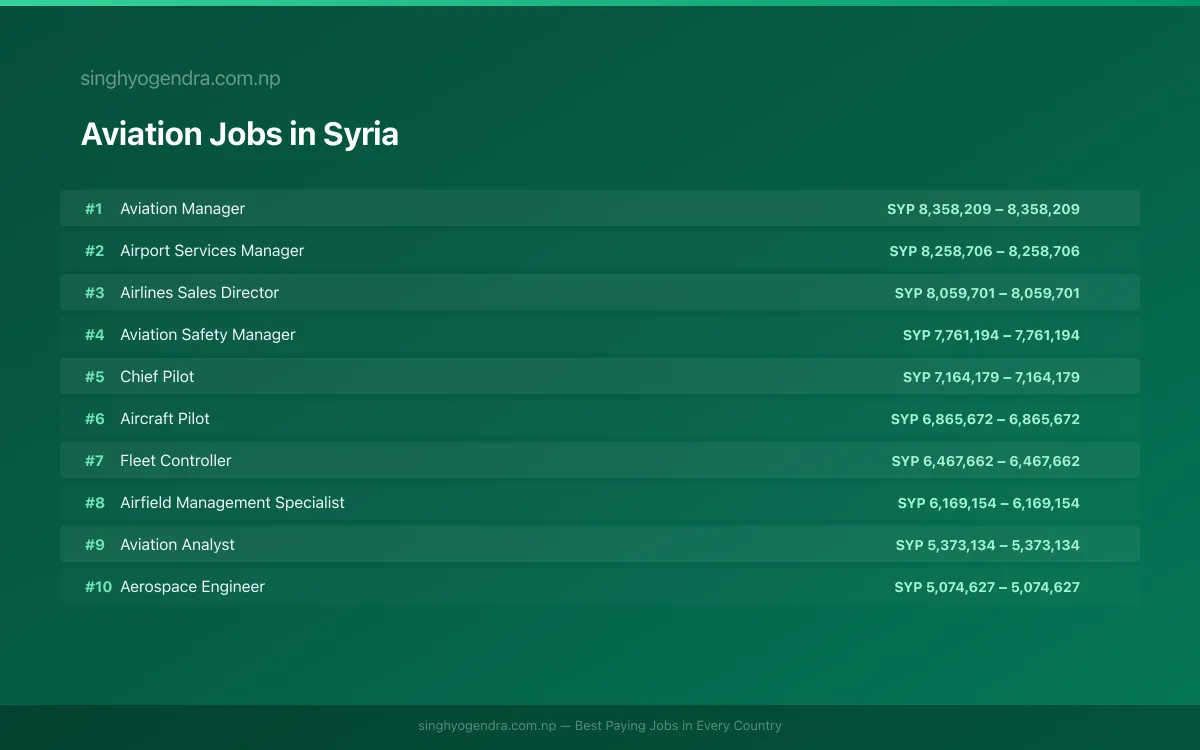Select the Airfield Management Specialist job title

click(x=232, y=503)
